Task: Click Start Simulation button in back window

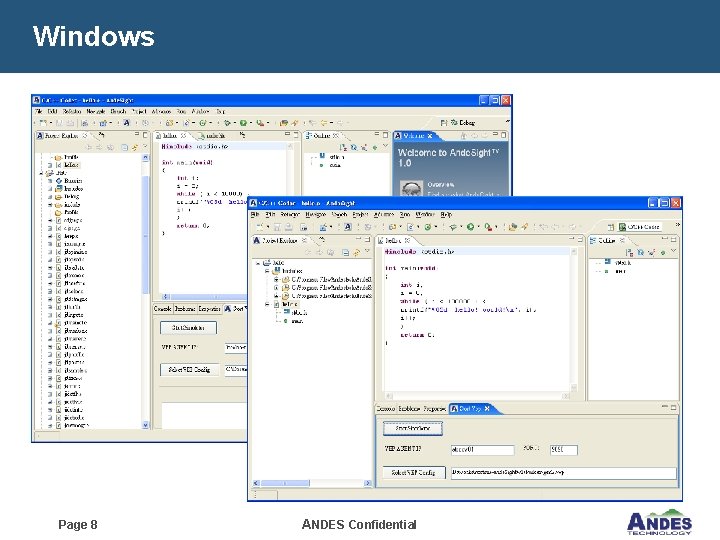Action: click(x=188, y=328)
